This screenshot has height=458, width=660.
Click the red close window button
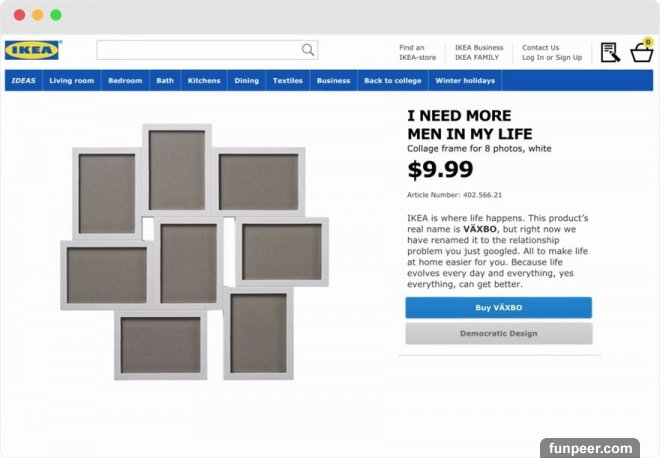coord(19,15)
